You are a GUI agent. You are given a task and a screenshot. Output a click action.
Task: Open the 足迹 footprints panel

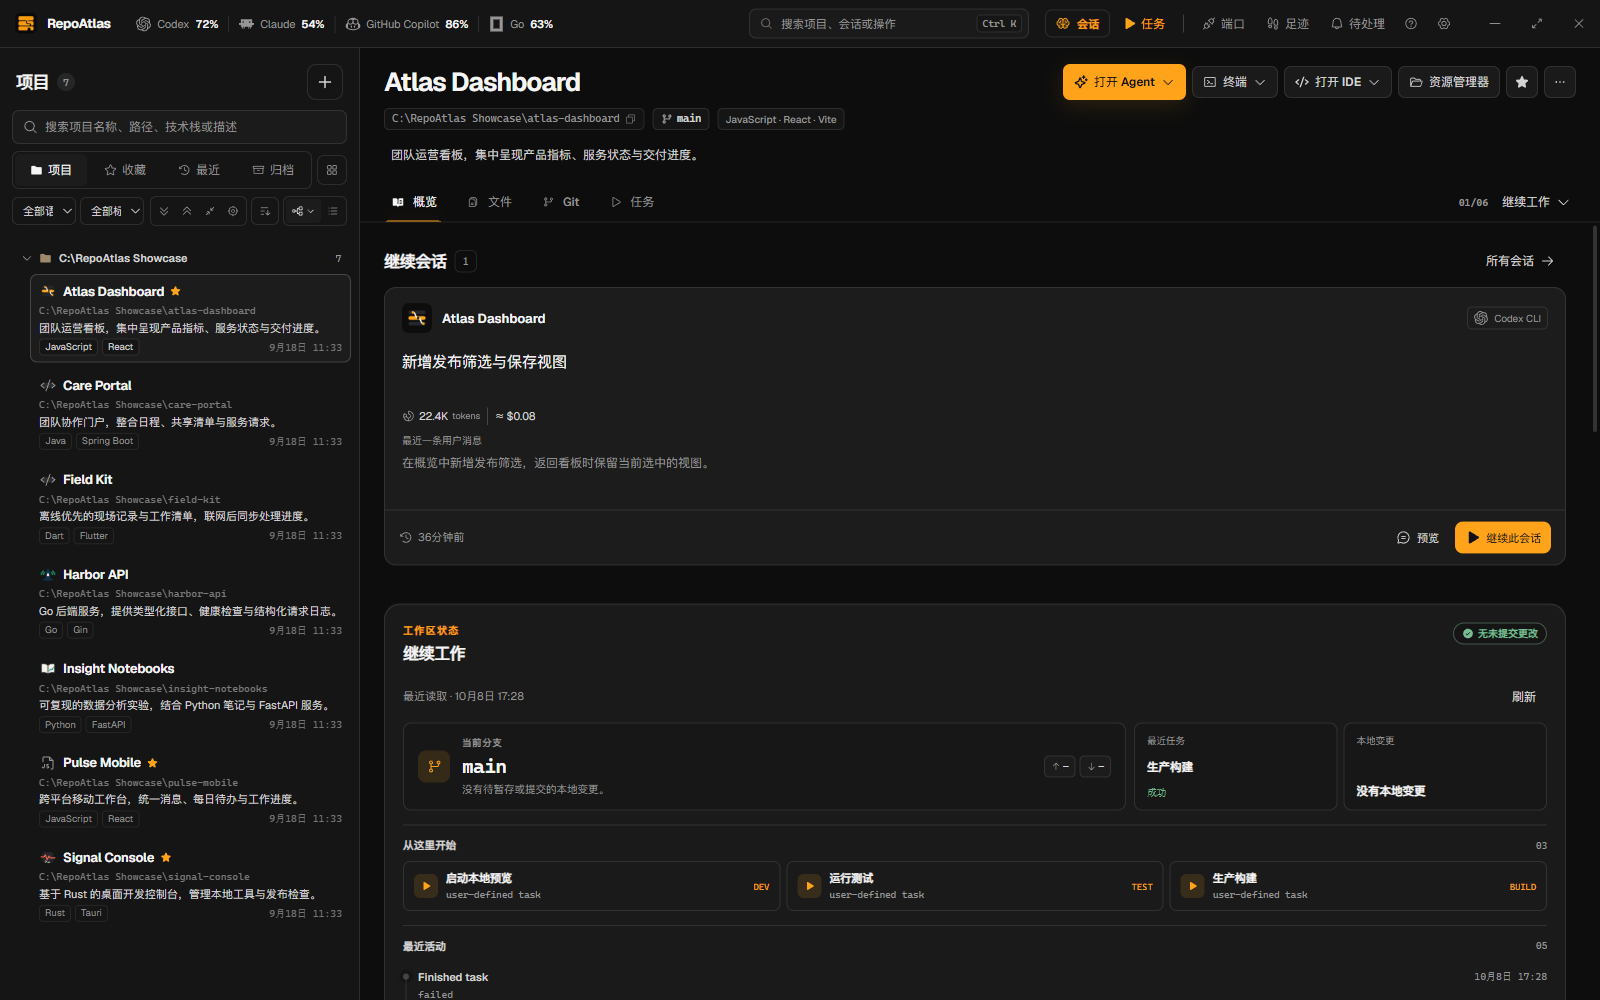coord(1288,24)
